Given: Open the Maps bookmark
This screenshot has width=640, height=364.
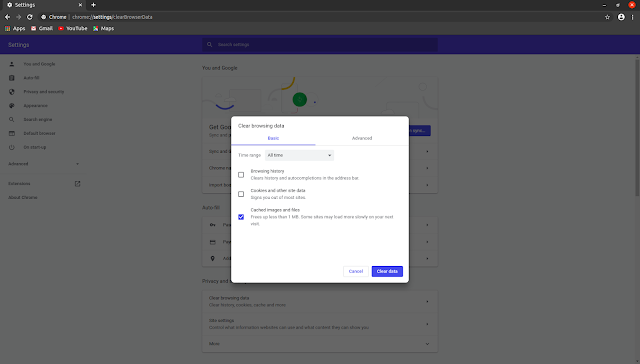Looking at the screenshot, I should click(103, 29).
